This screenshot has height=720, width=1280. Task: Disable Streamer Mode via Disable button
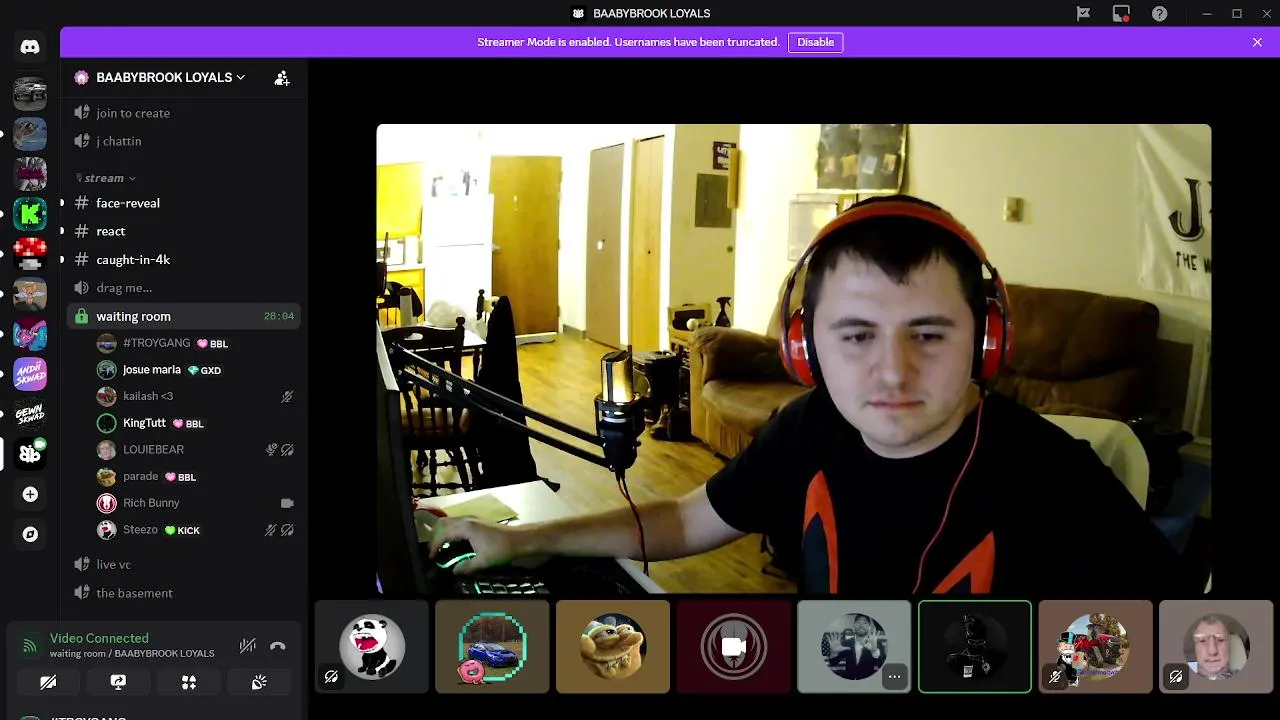point(816,42)
